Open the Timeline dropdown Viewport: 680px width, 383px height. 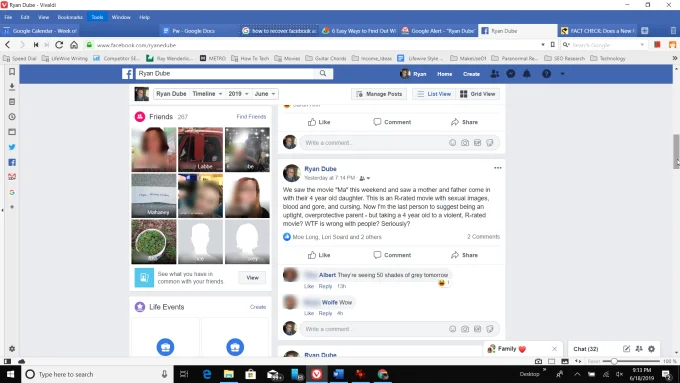(207, 94)
